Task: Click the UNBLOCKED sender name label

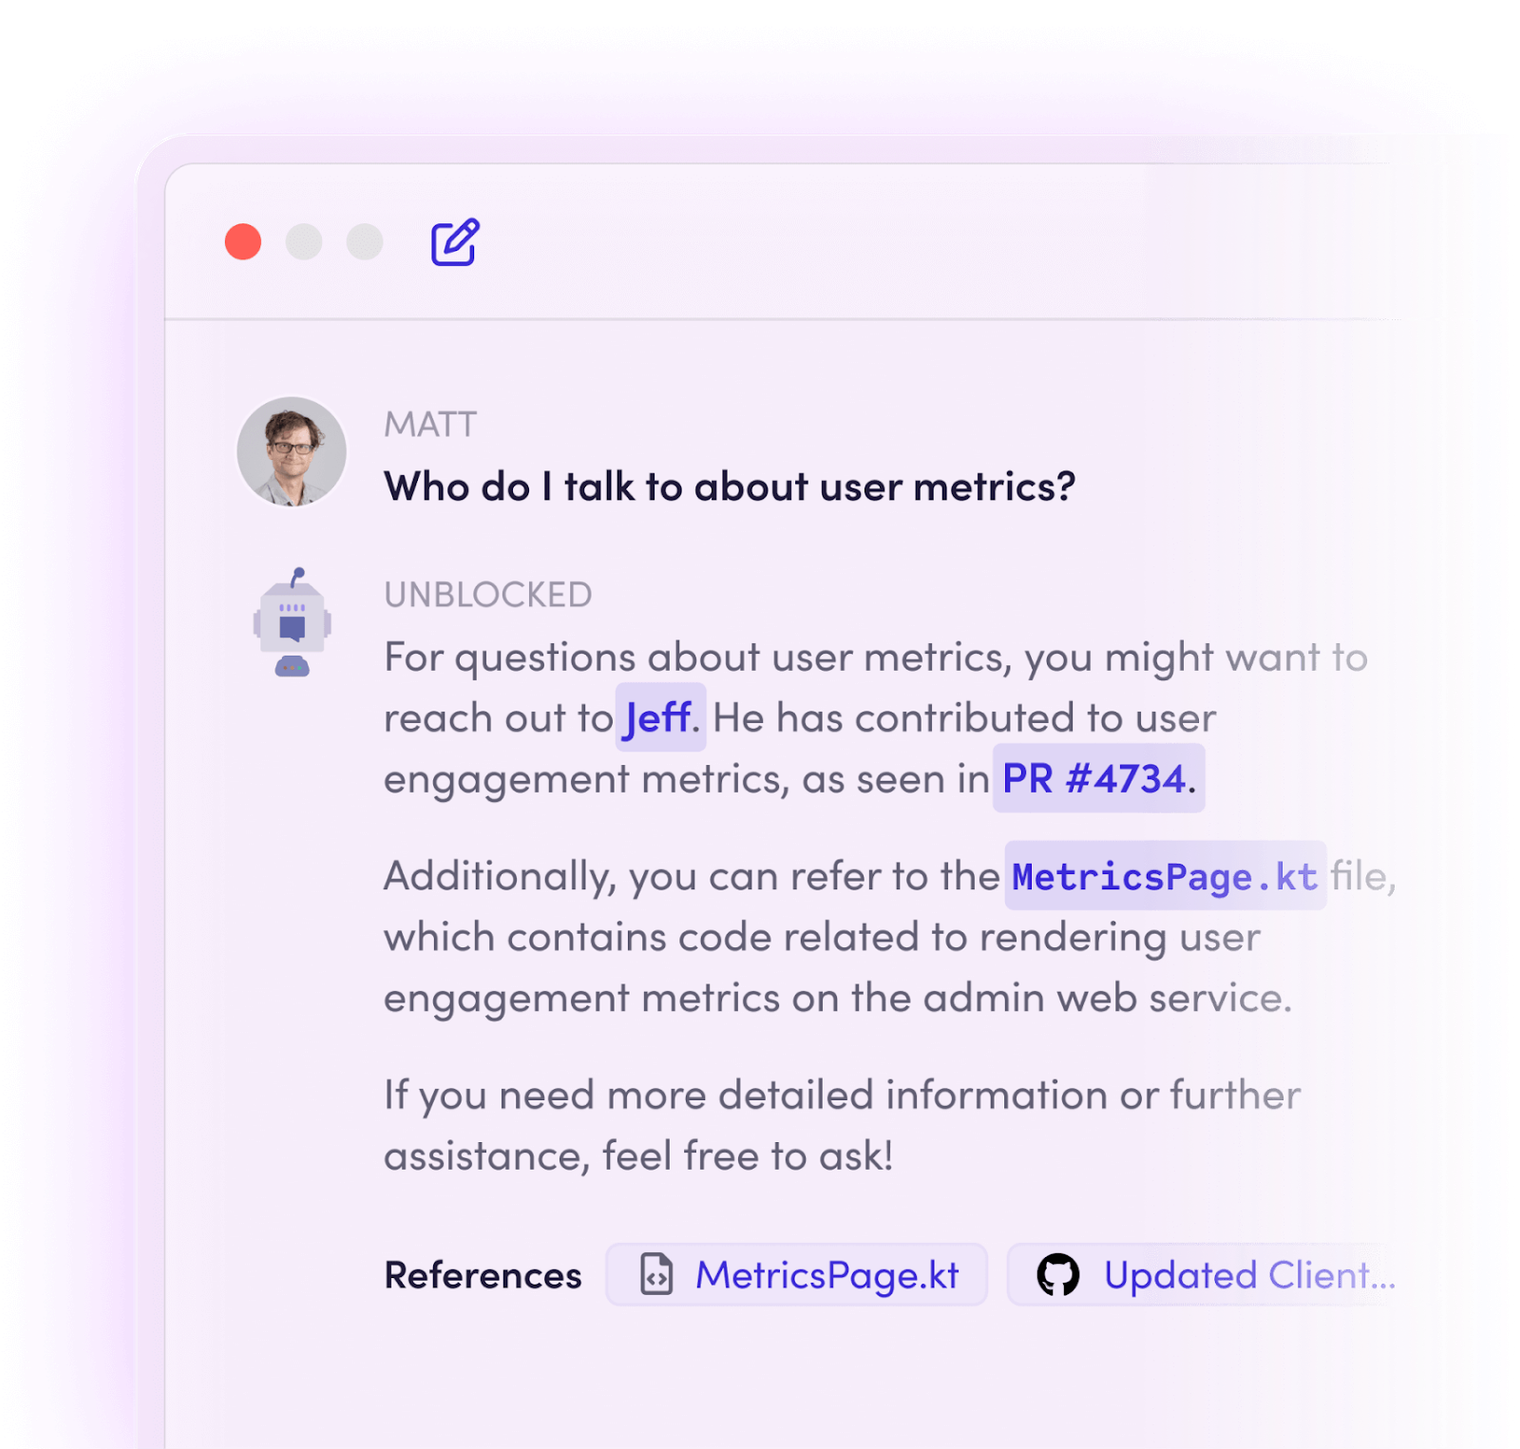Action: (x=488, y=595)
